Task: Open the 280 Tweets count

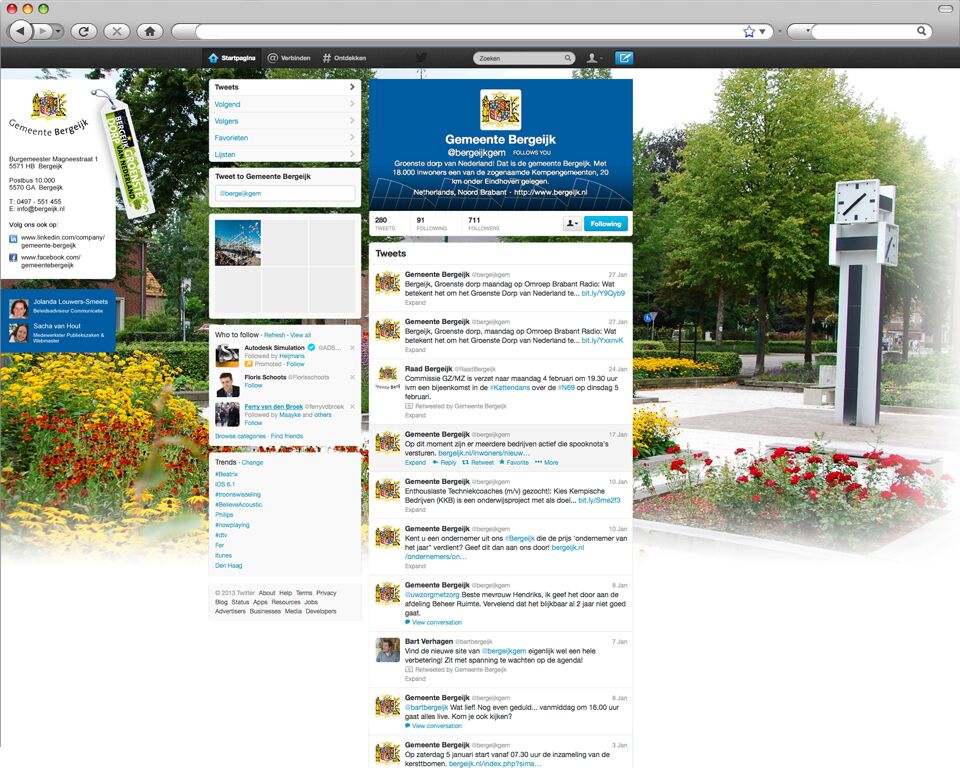Action: click(385, 224)
